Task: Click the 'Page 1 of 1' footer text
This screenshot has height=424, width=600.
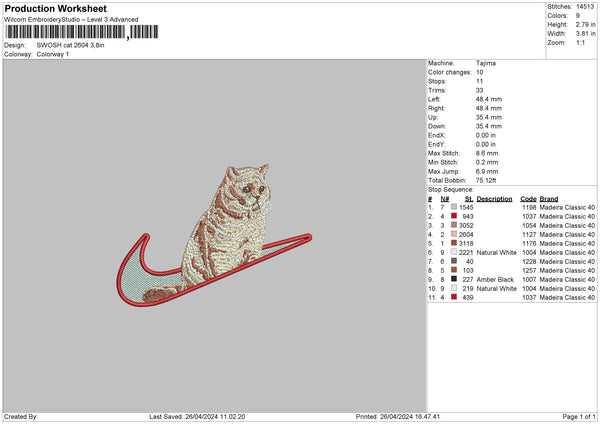Action: (x=579, y=417)
